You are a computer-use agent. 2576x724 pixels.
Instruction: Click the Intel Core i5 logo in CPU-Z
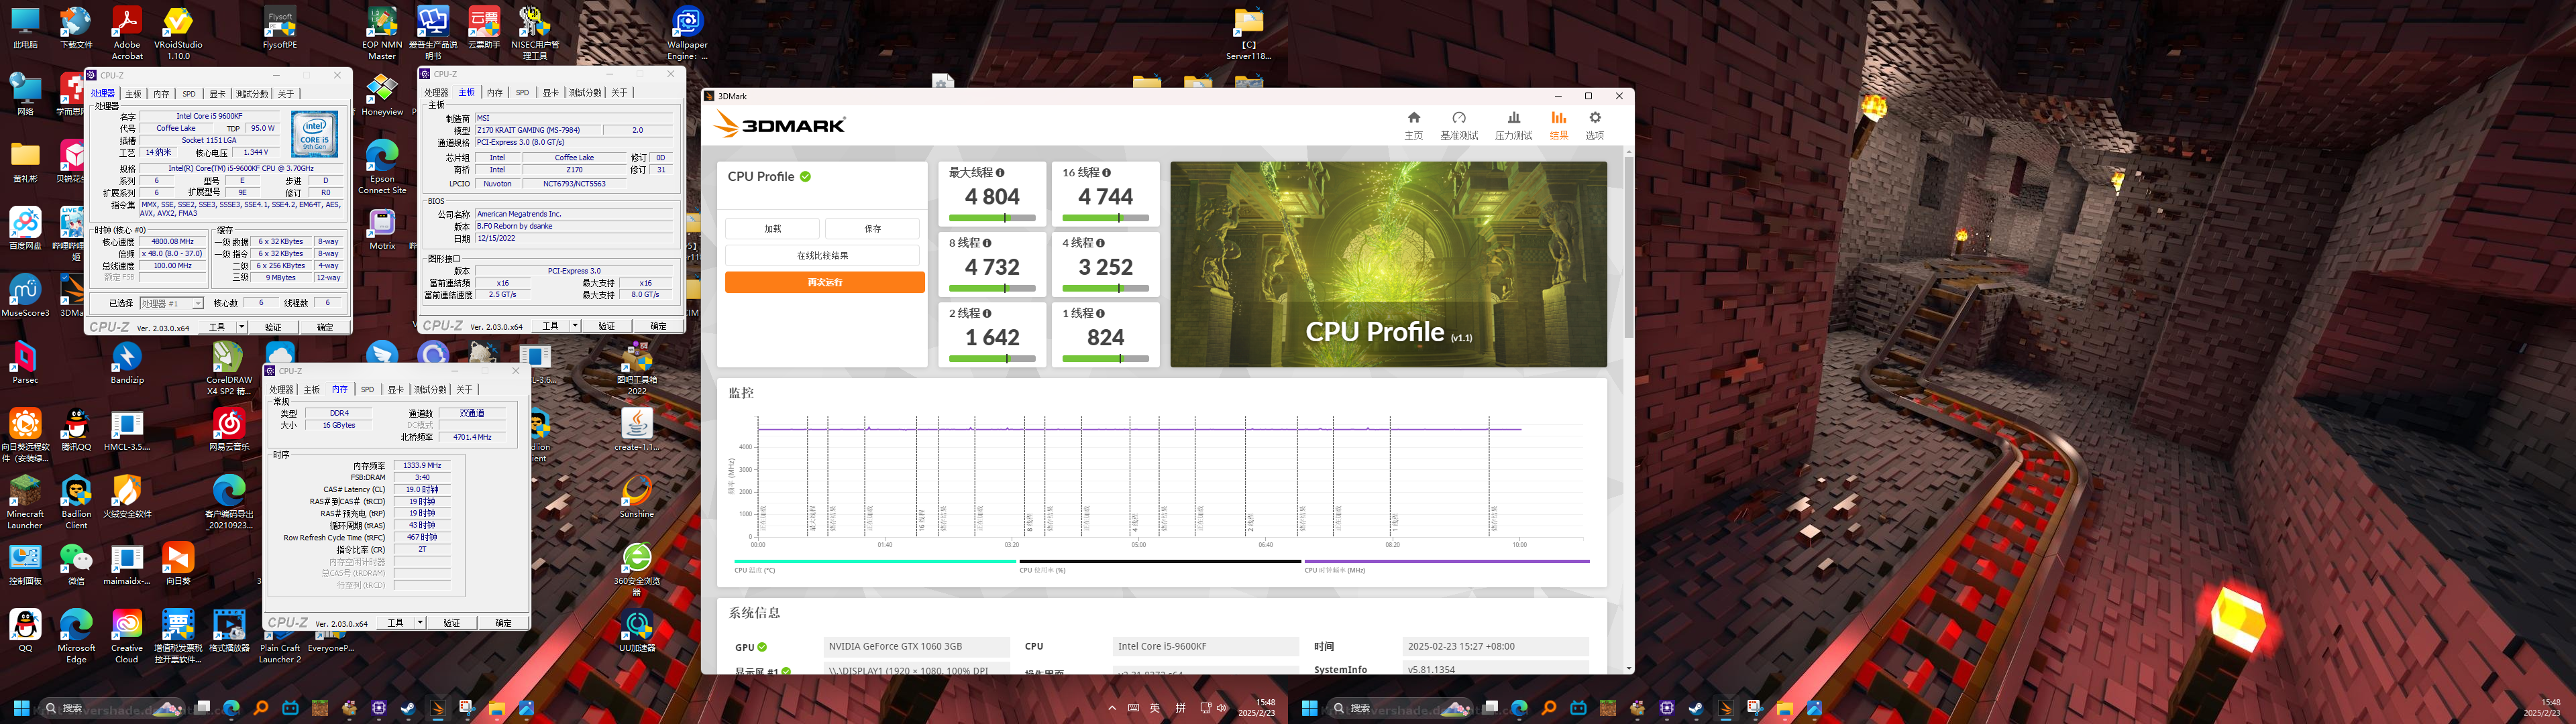(x=314, y=134)
